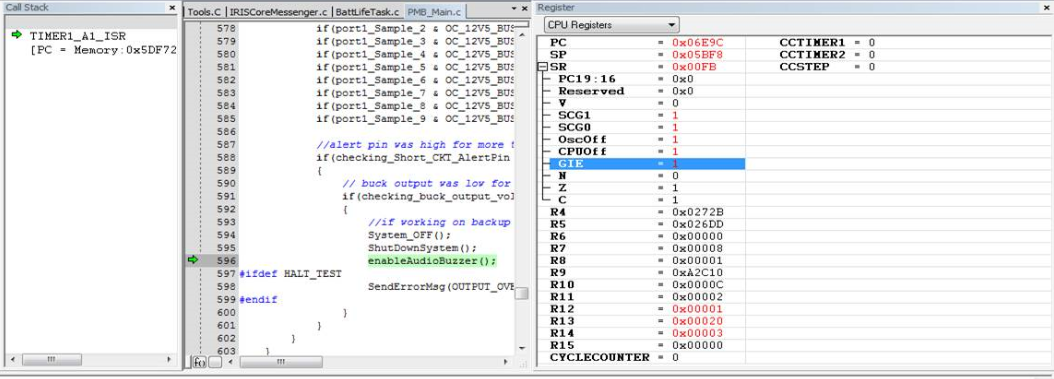Click the CCTIMER1 register entry
Image resolution: width=1054 pixels, height=379 pixels.
coord(827,42)
